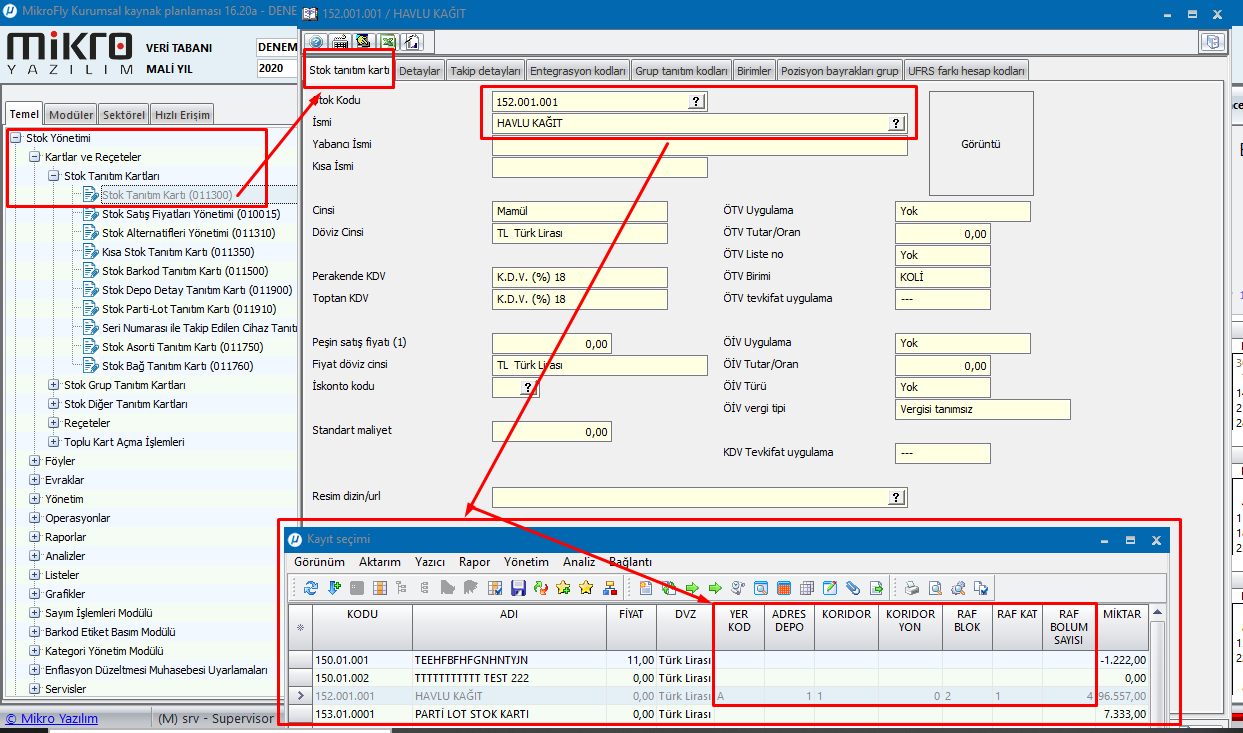This screenshot has width=1243, height=733.
Task: Click the help question-mark icon in card toolbar
Action: pyautogui.click(x=316, y=42)
